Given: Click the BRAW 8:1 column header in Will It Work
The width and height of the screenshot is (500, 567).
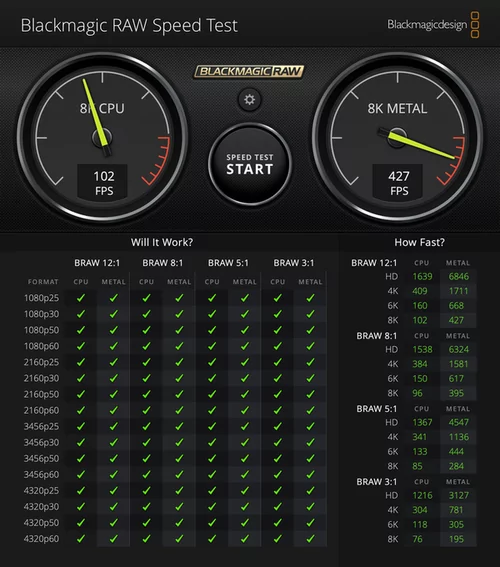Looking at the screenshot, I should [x=162, y=263].
